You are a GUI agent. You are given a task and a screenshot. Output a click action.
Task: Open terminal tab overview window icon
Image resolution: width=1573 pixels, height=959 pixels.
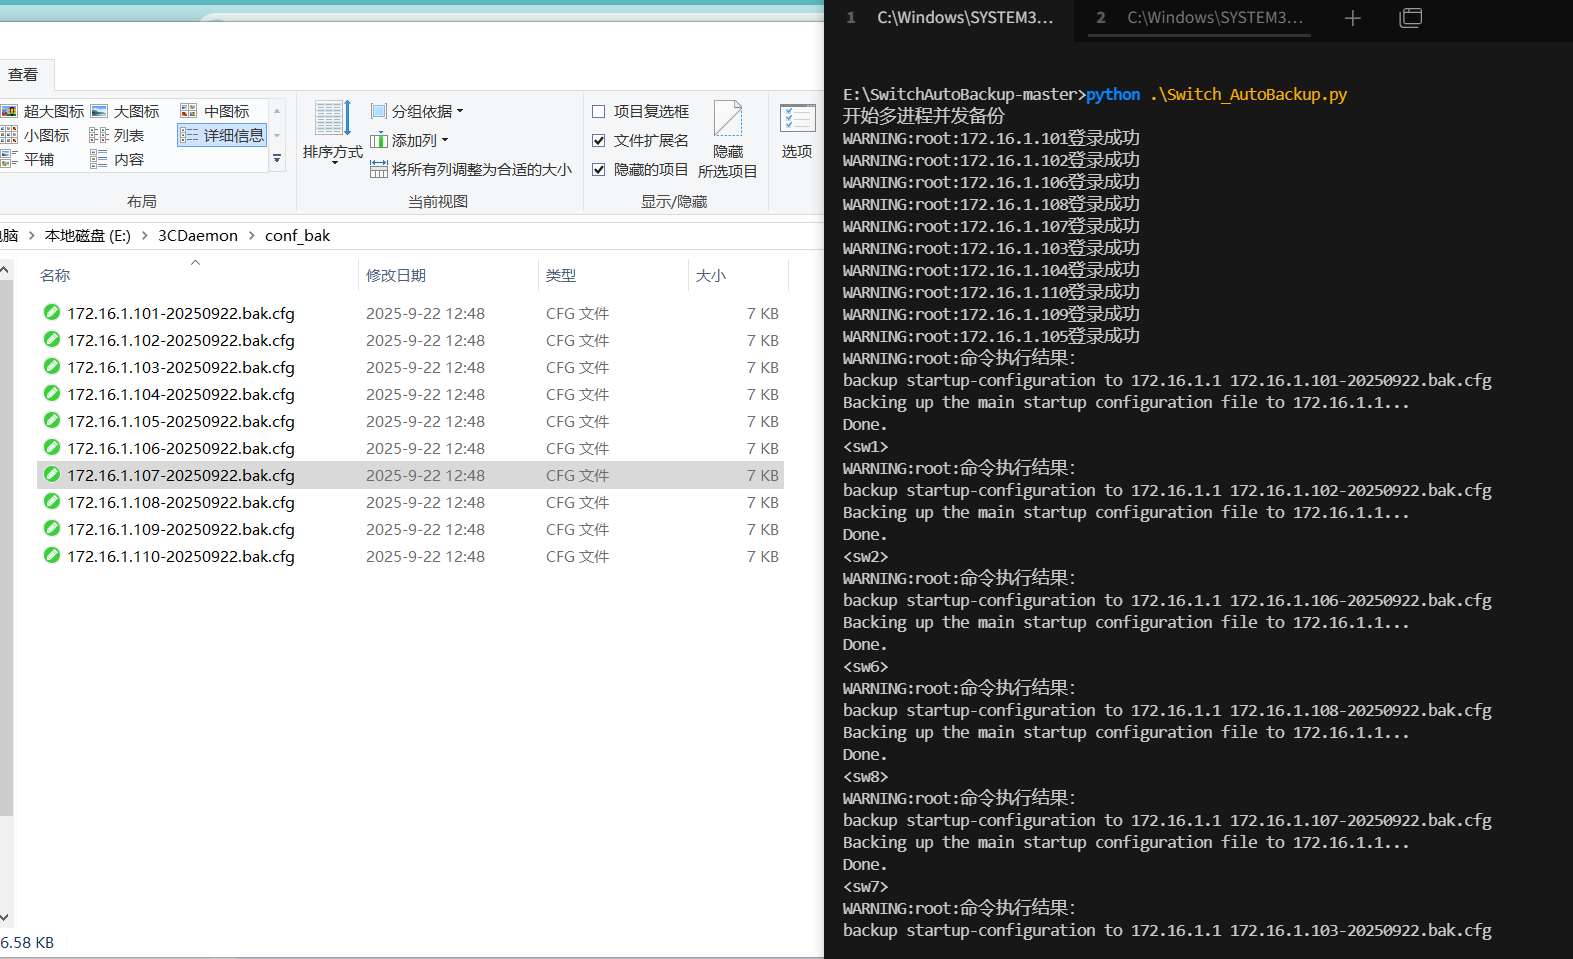pos(1410,18)
